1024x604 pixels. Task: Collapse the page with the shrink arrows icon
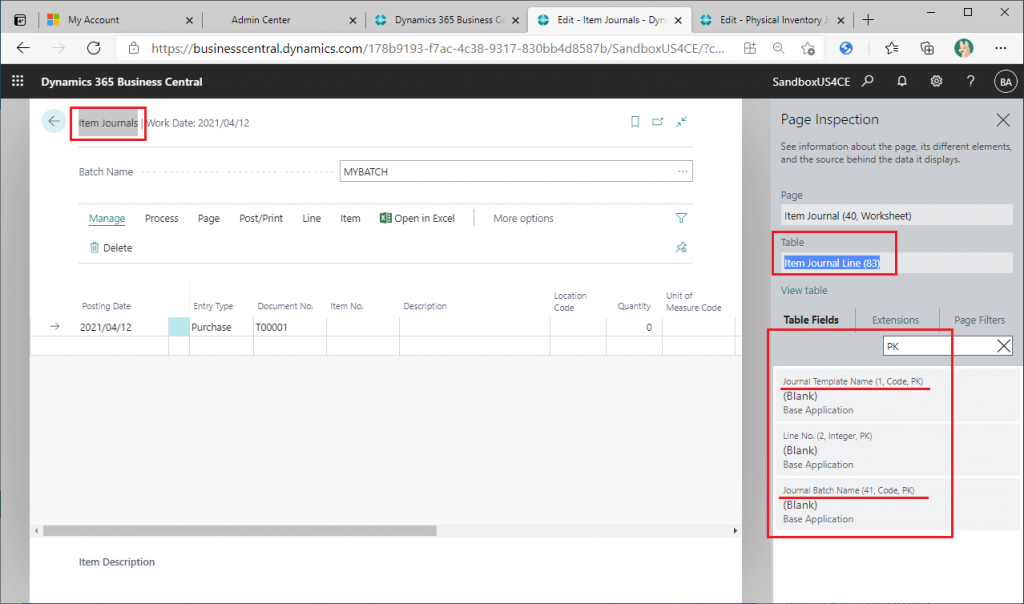click(x=681, y=121)
